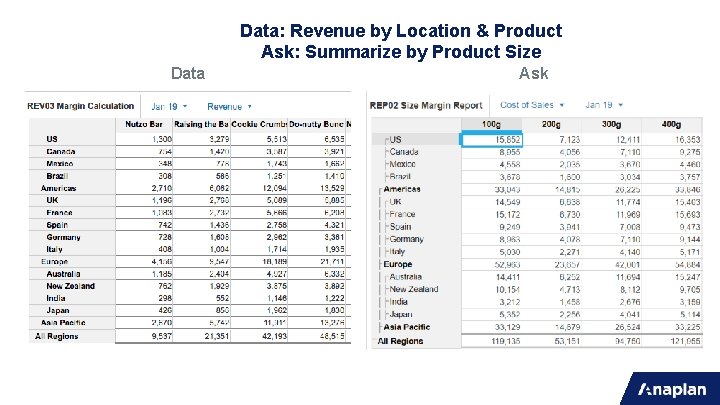Select the India row in REP02 report
The height and width of the screenshot is (405, 720).
[399, 302]
